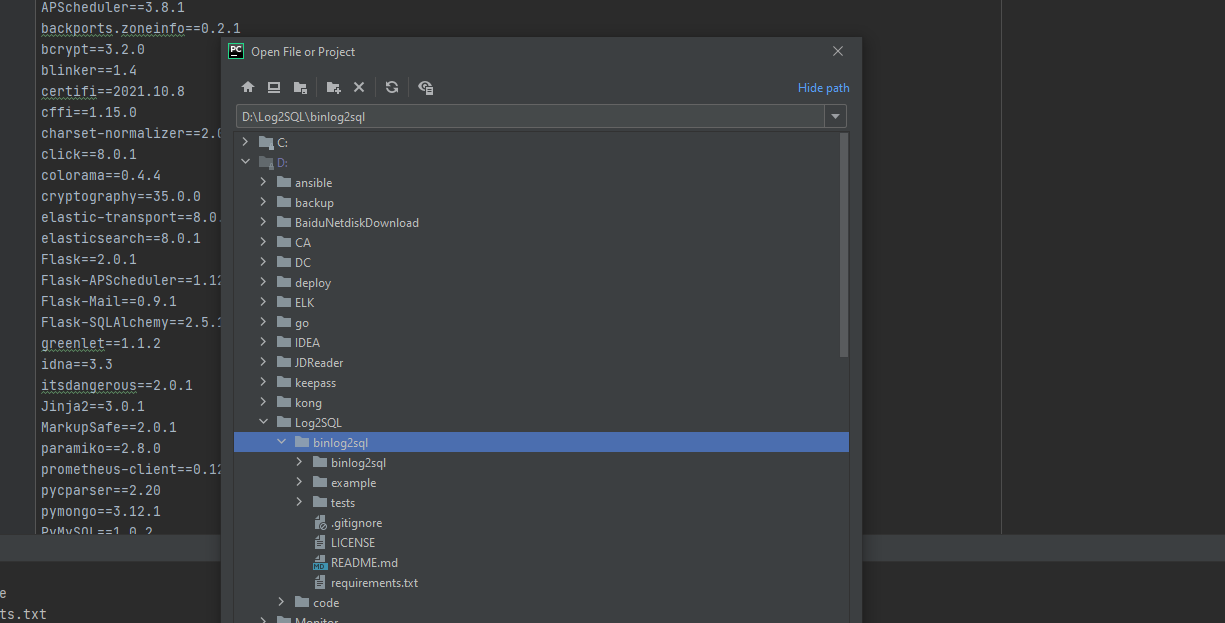Click the Jinja2==3.0.1 line in editor
1225x623 pixels.
[x=93, y=406]
